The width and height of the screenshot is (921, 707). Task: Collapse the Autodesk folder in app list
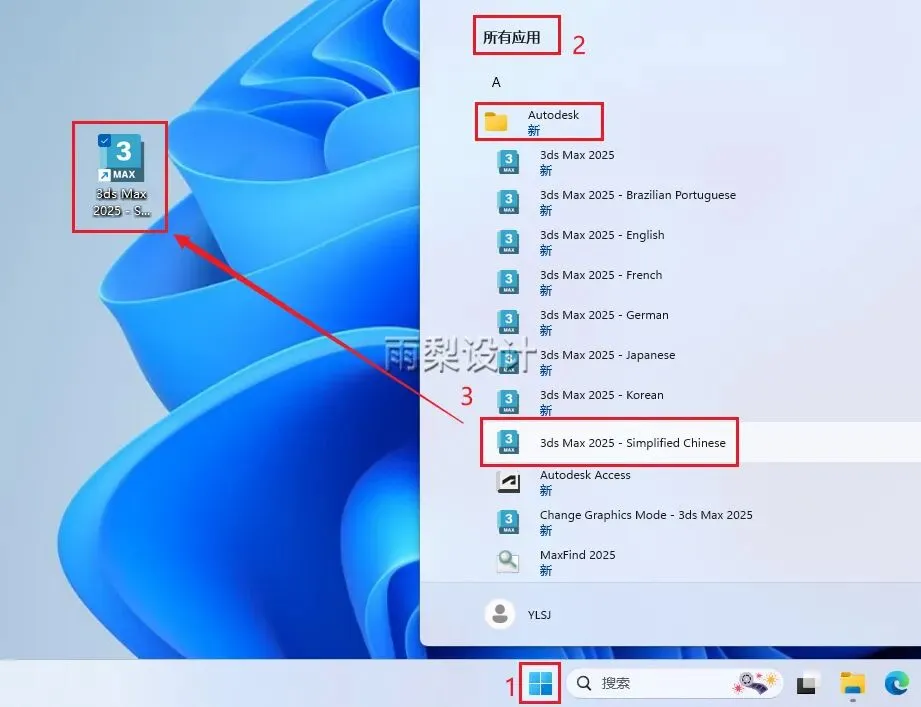pyautogui.click(x=539, y=122)
